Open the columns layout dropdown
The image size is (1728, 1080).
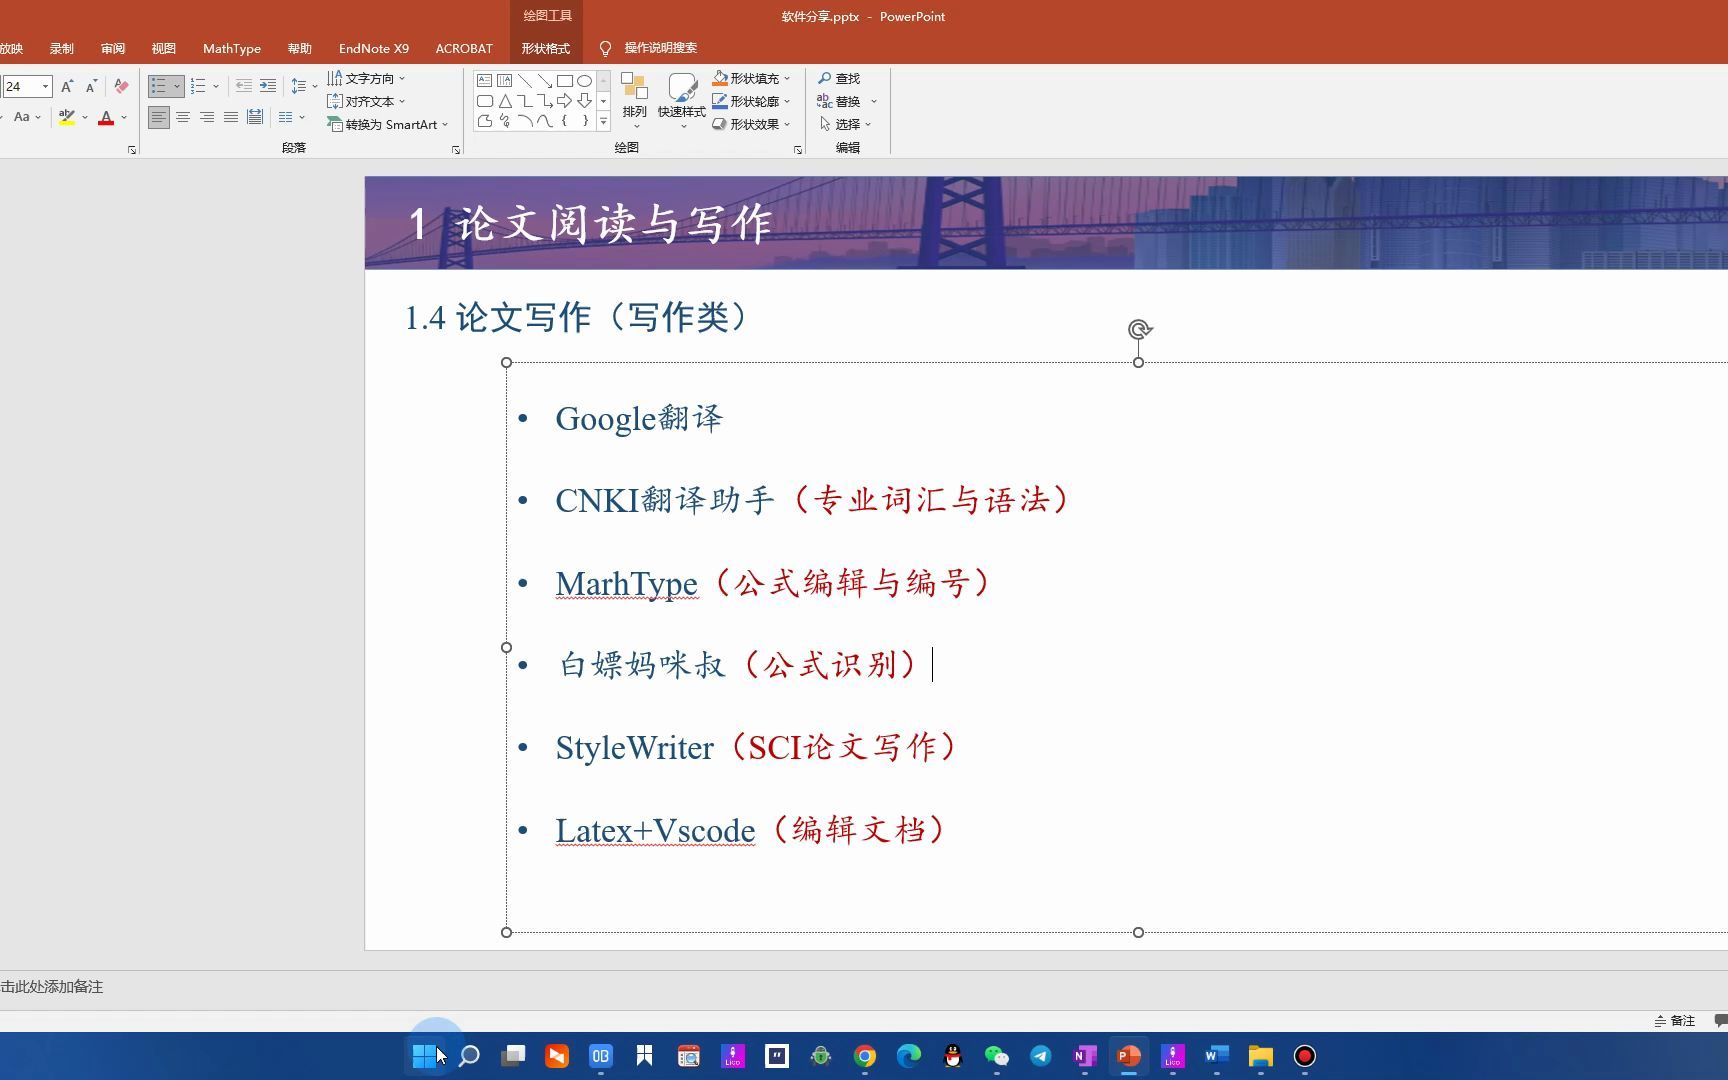(291, 117)
